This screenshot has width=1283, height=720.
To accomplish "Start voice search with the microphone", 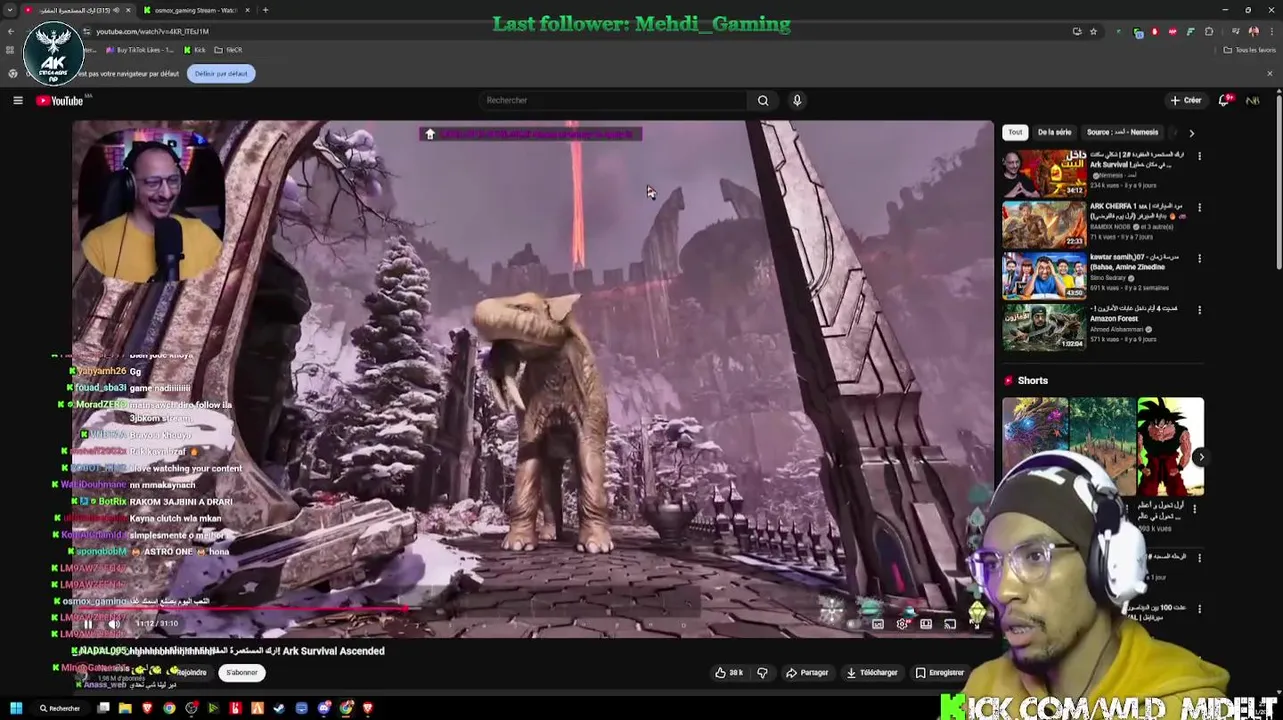I will pos(797,100).
